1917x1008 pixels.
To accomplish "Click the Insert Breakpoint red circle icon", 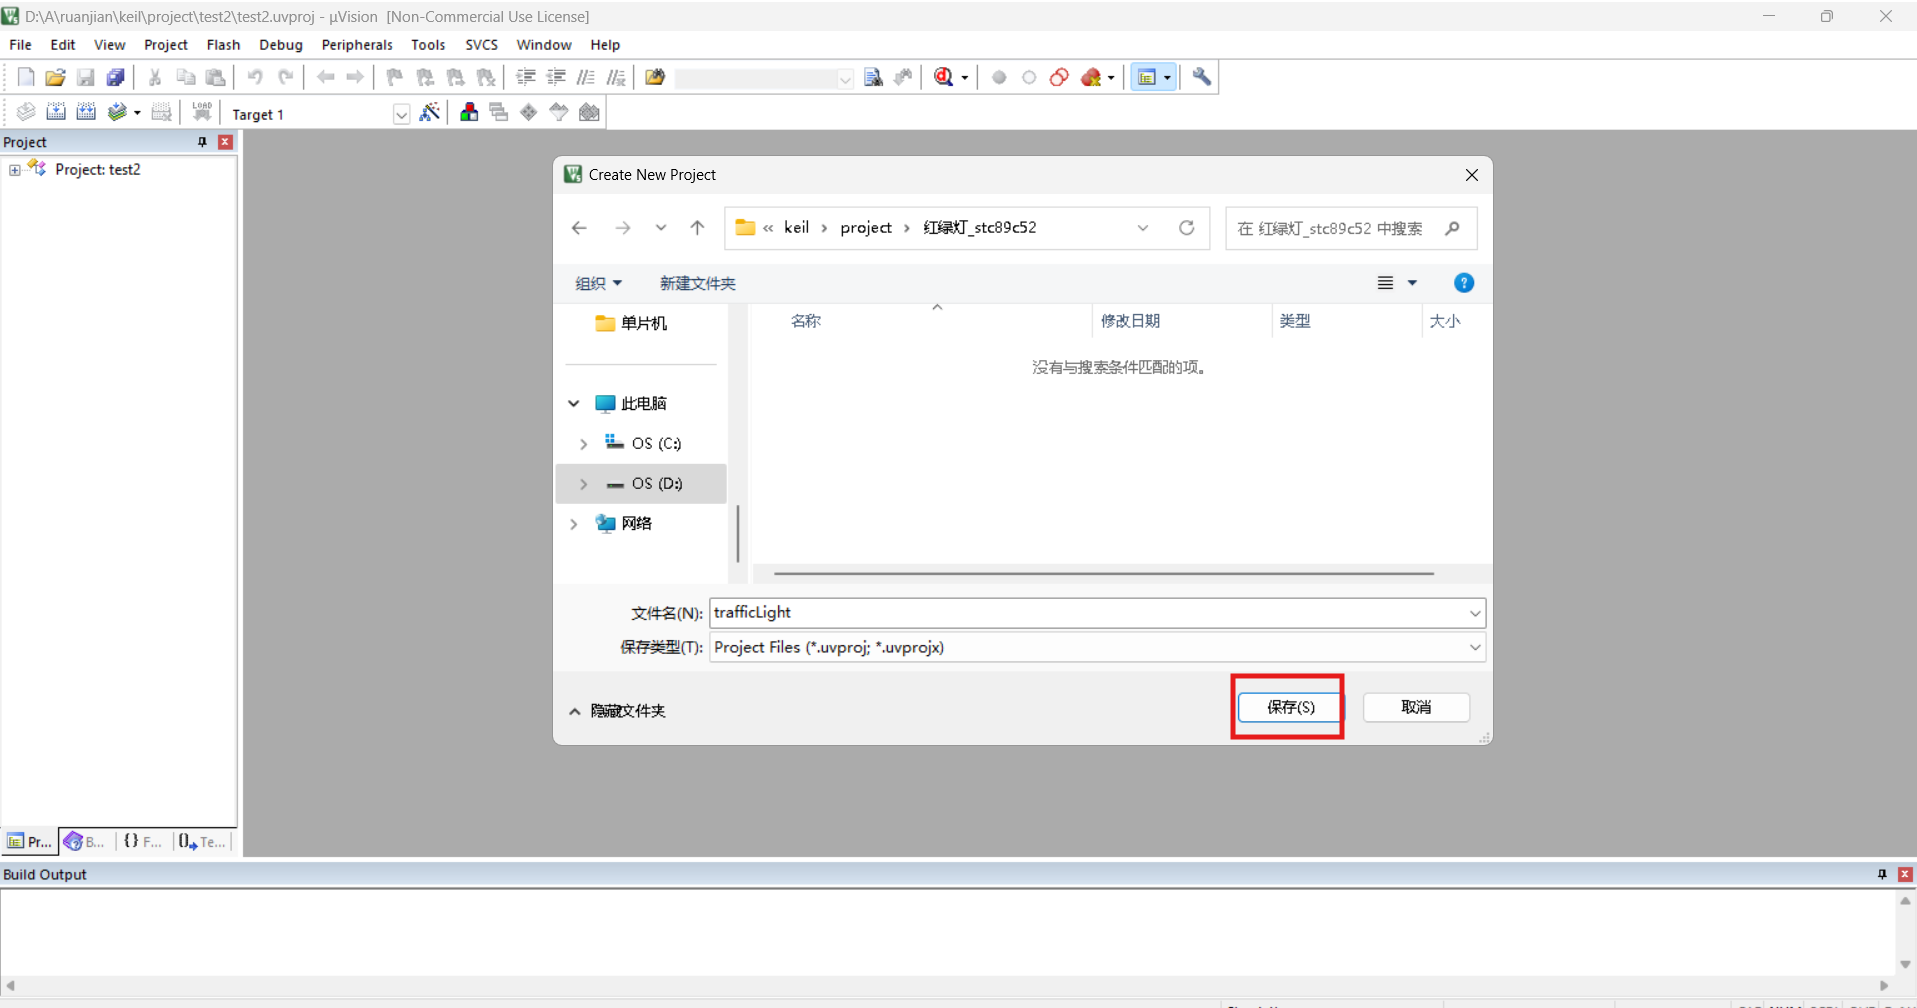I will pos(999,77).
